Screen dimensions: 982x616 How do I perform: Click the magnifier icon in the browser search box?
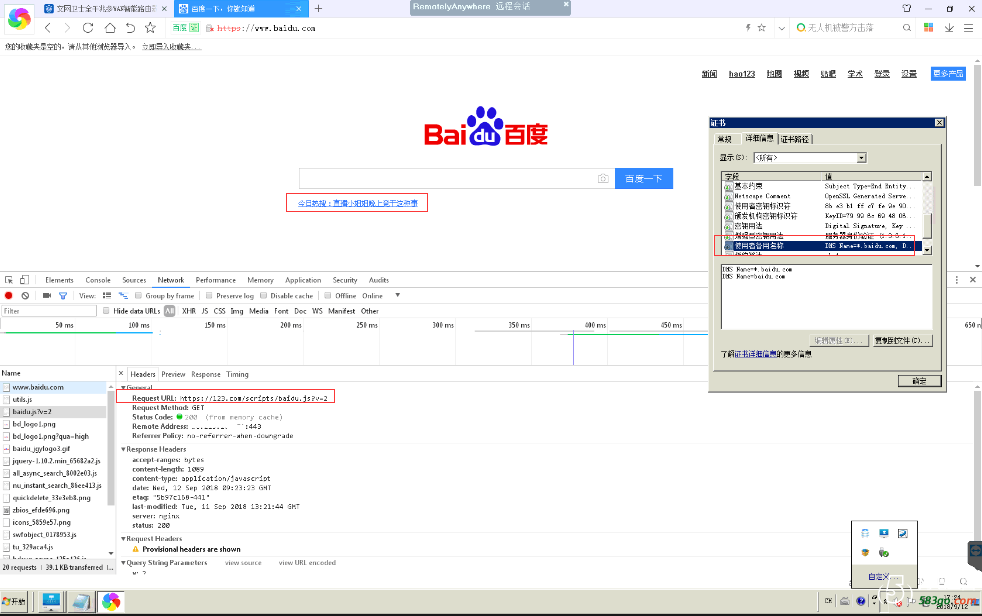tap(906, 28)
